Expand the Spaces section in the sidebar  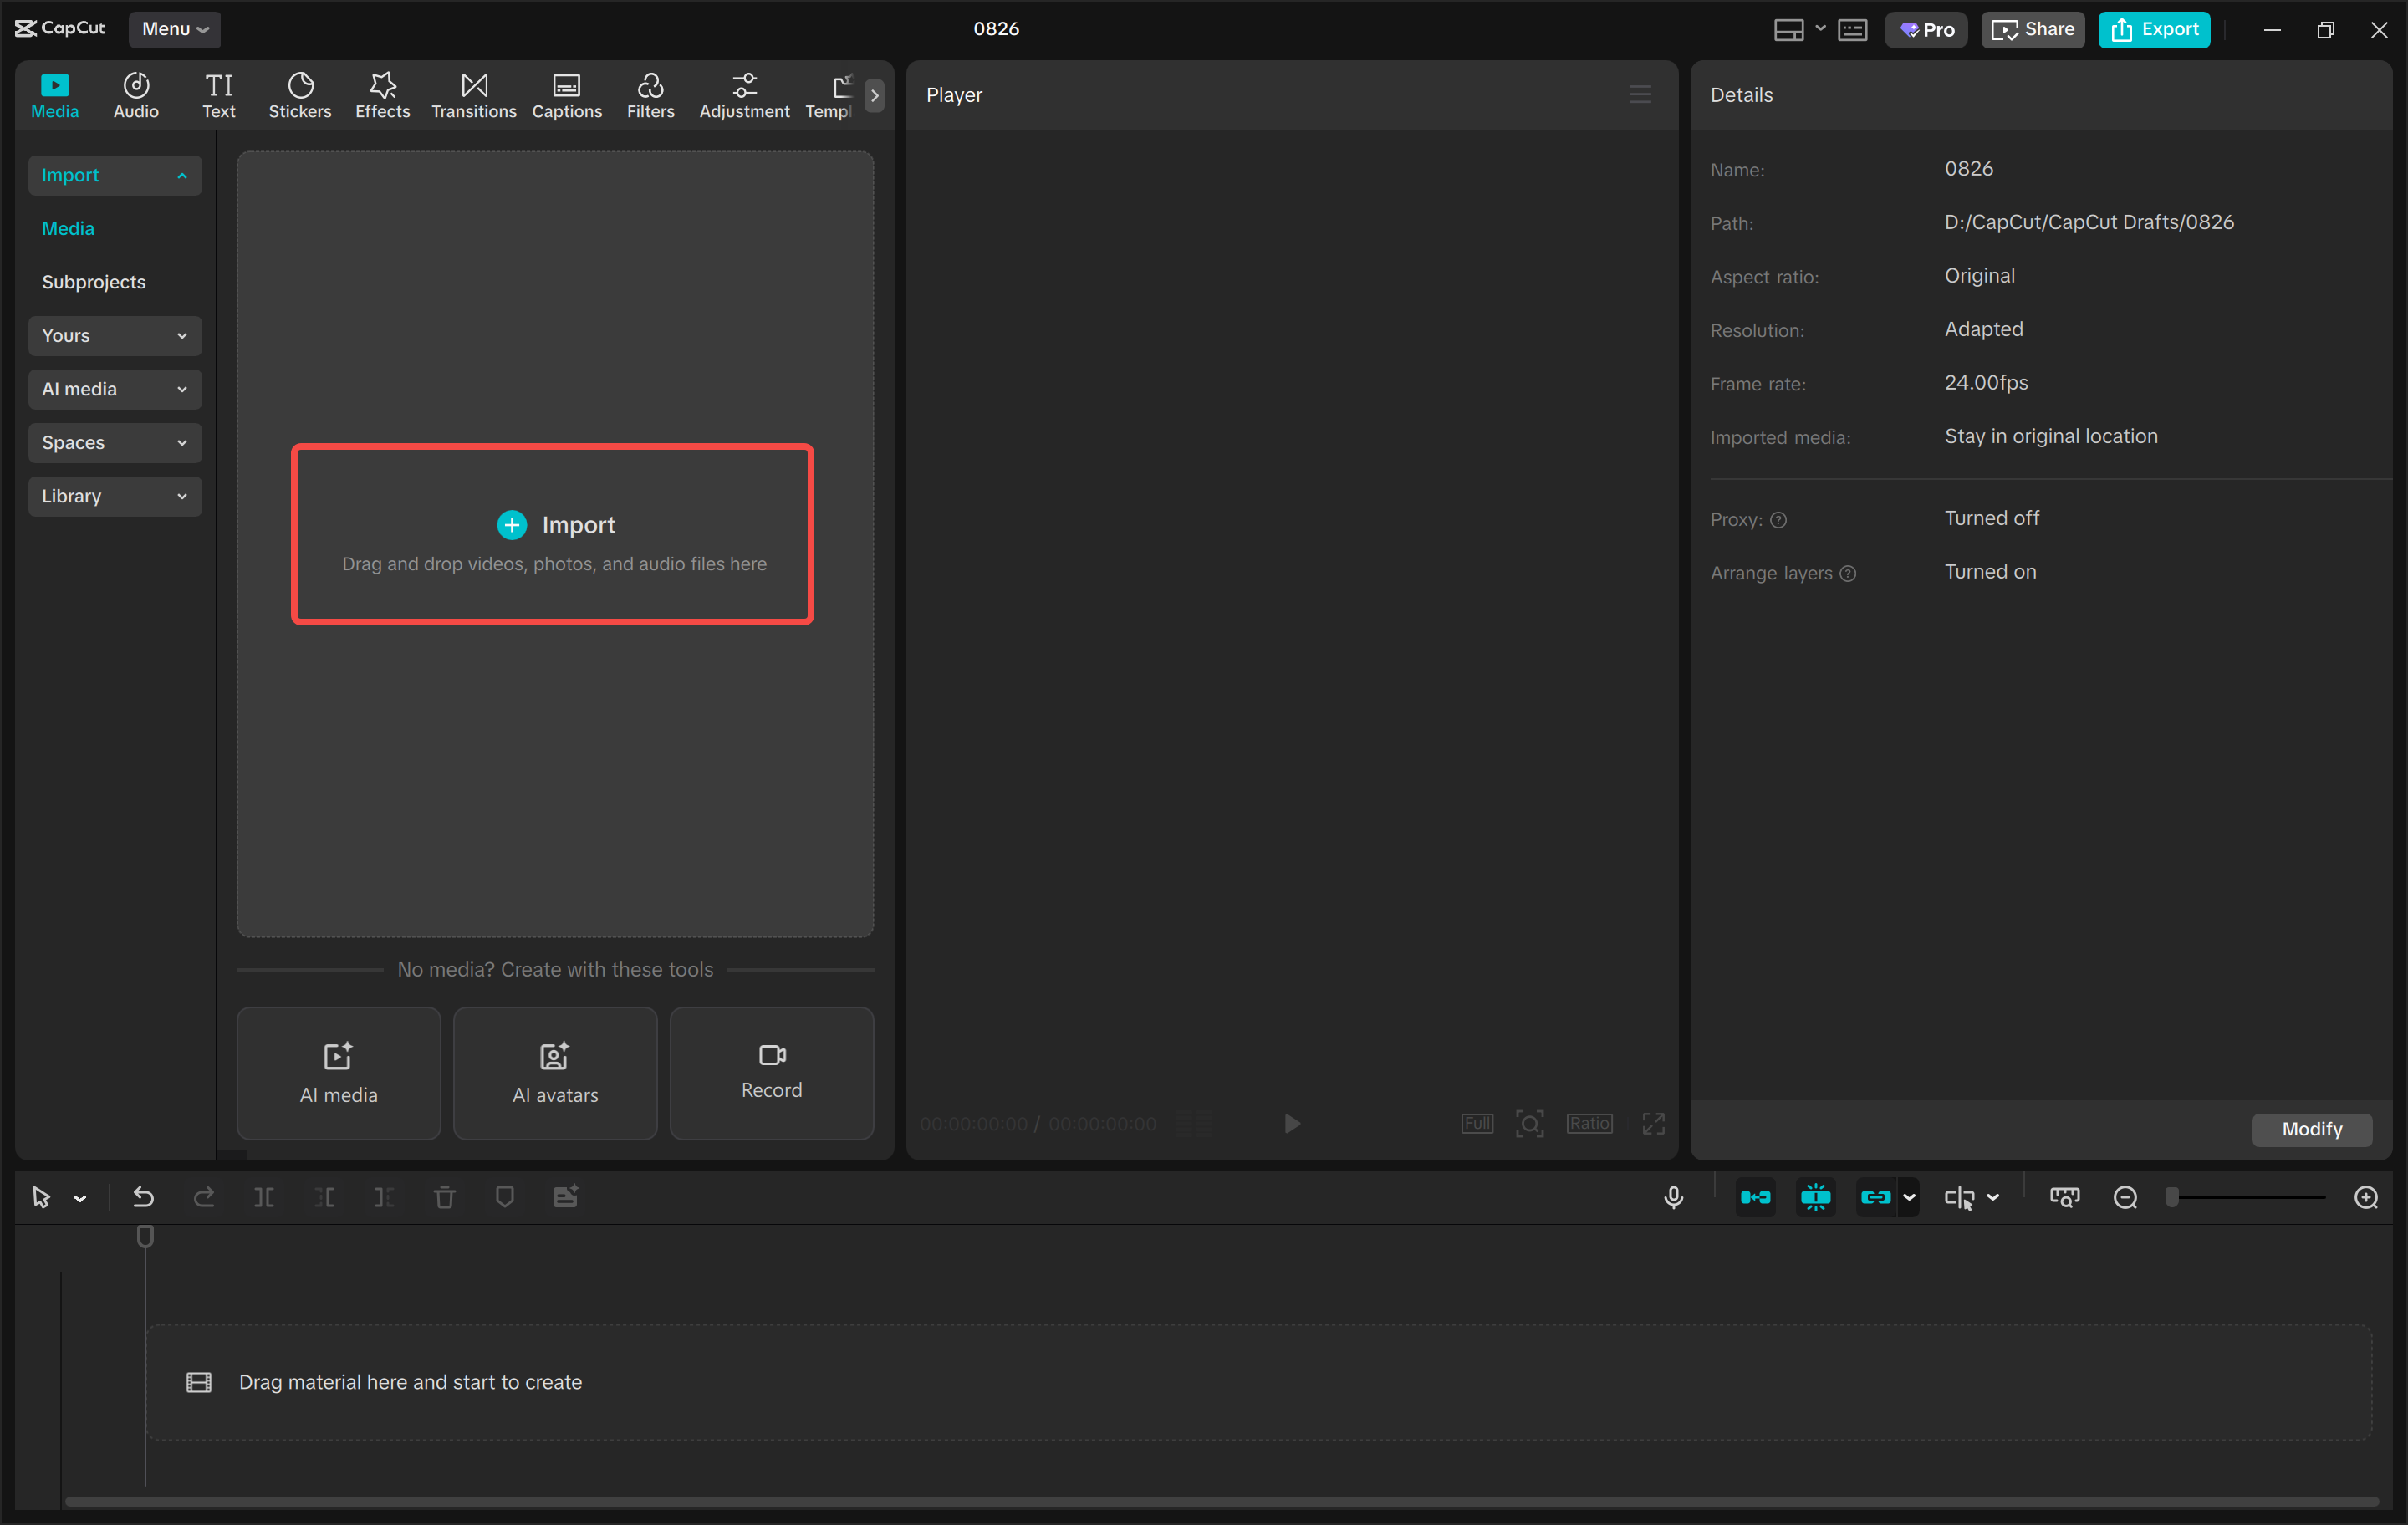point(114,442)
